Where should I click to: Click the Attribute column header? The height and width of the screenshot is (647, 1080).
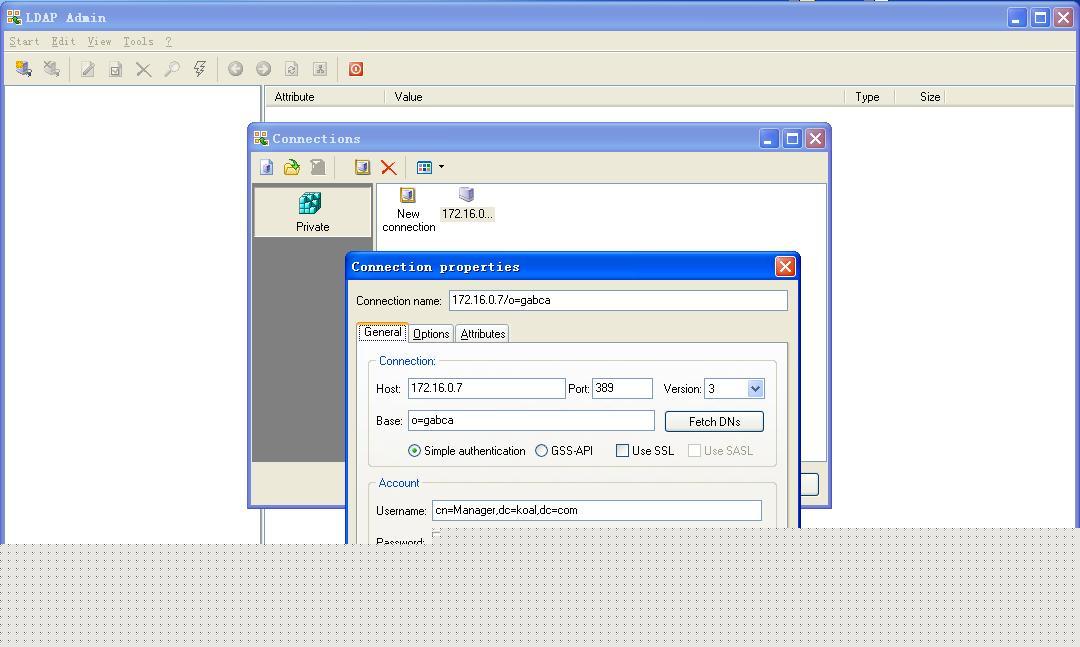point(324,97)
